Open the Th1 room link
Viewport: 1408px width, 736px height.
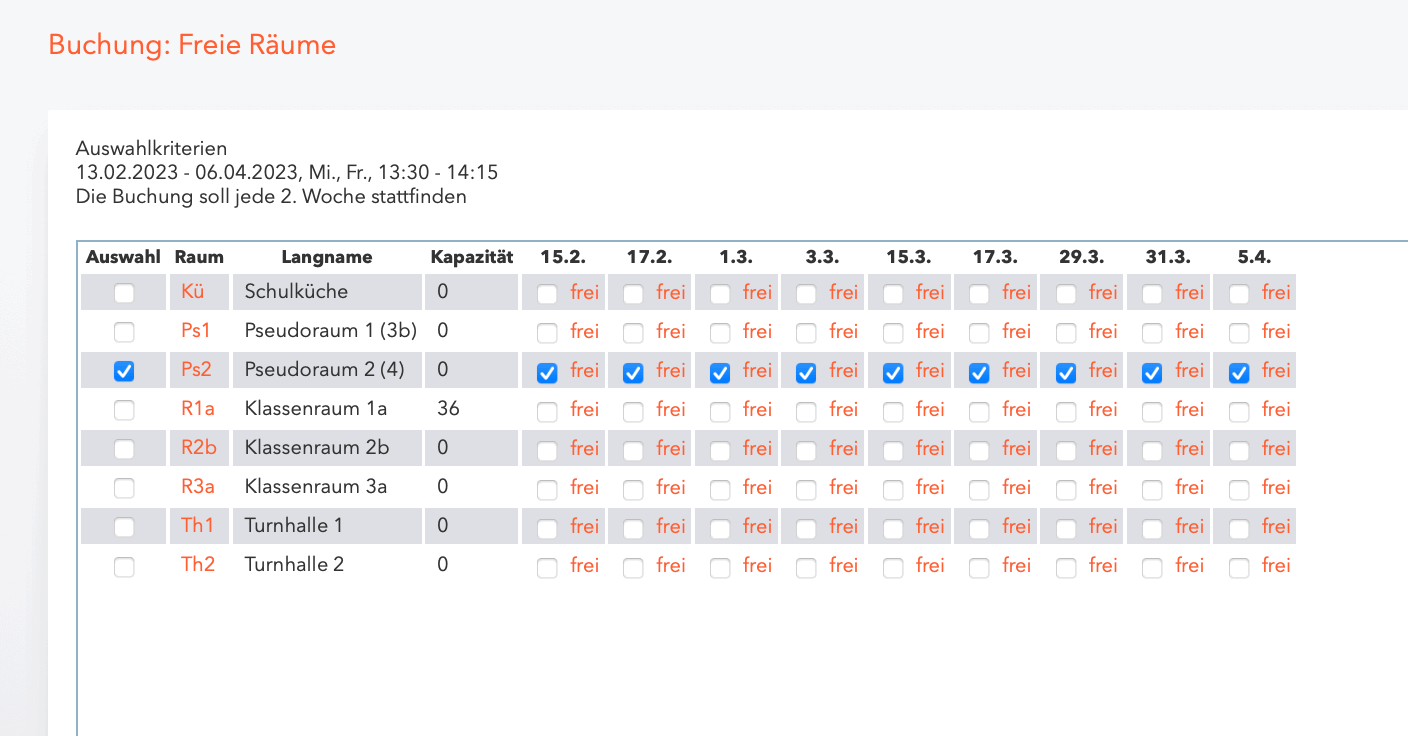tap(198, 525)
